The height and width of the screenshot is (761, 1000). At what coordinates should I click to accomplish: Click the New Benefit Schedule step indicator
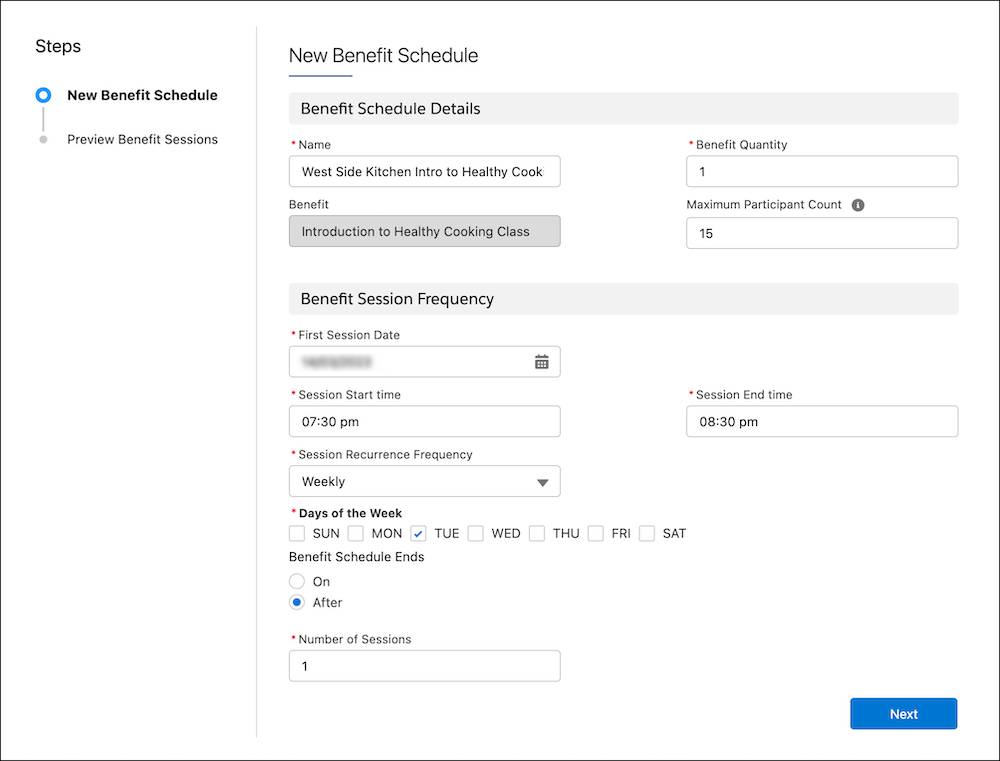click(x=43, y=96)
